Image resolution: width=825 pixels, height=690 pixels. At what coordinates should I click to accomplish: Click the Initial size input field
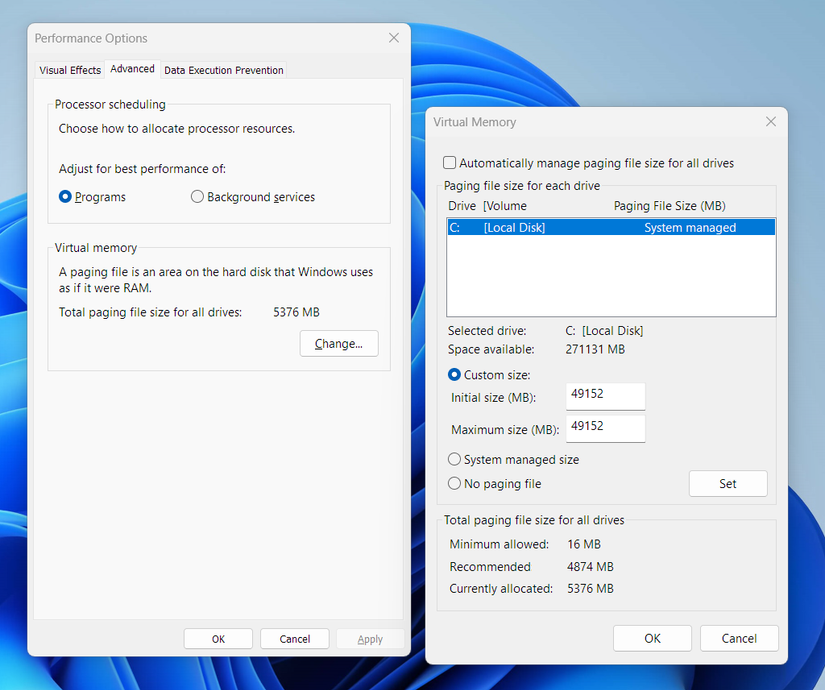(x=605, y=396)
